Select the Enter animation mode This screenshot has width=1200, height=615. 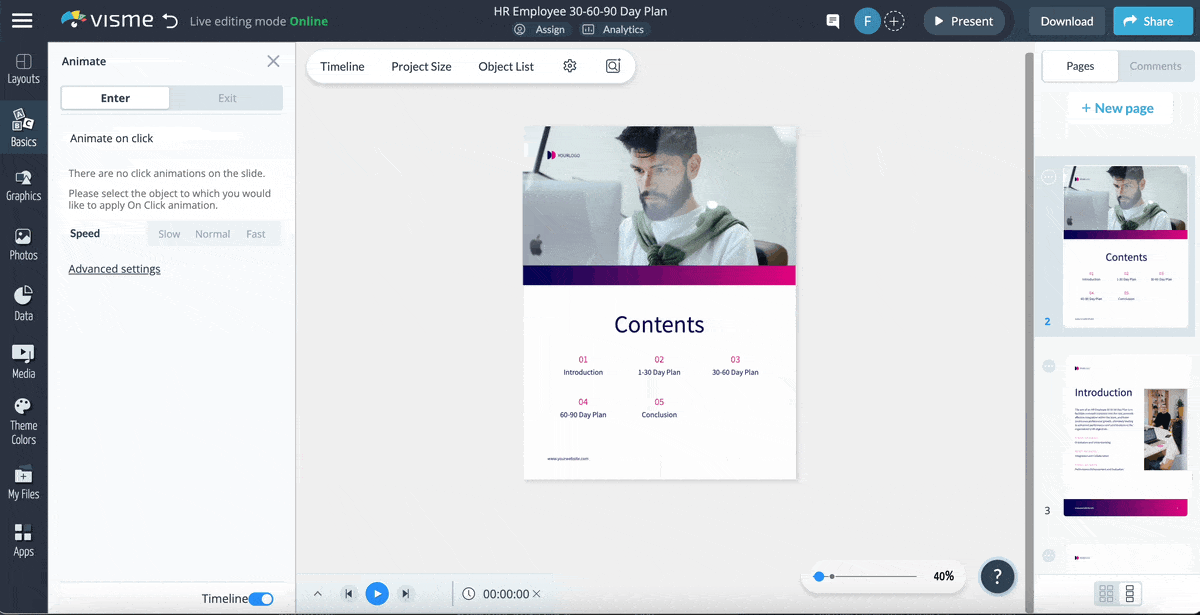pos(115,97)
